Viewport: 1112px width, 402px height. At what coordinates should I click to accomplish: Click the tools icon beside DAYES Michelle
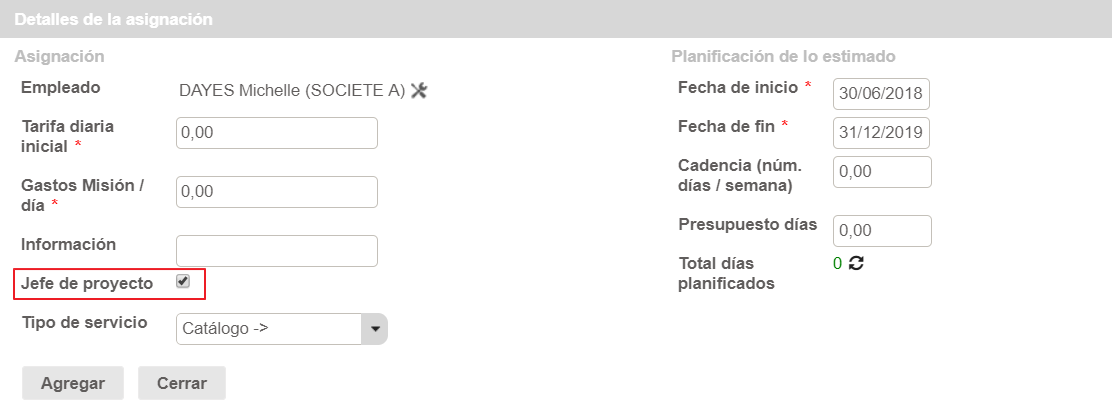pos(420,91)
